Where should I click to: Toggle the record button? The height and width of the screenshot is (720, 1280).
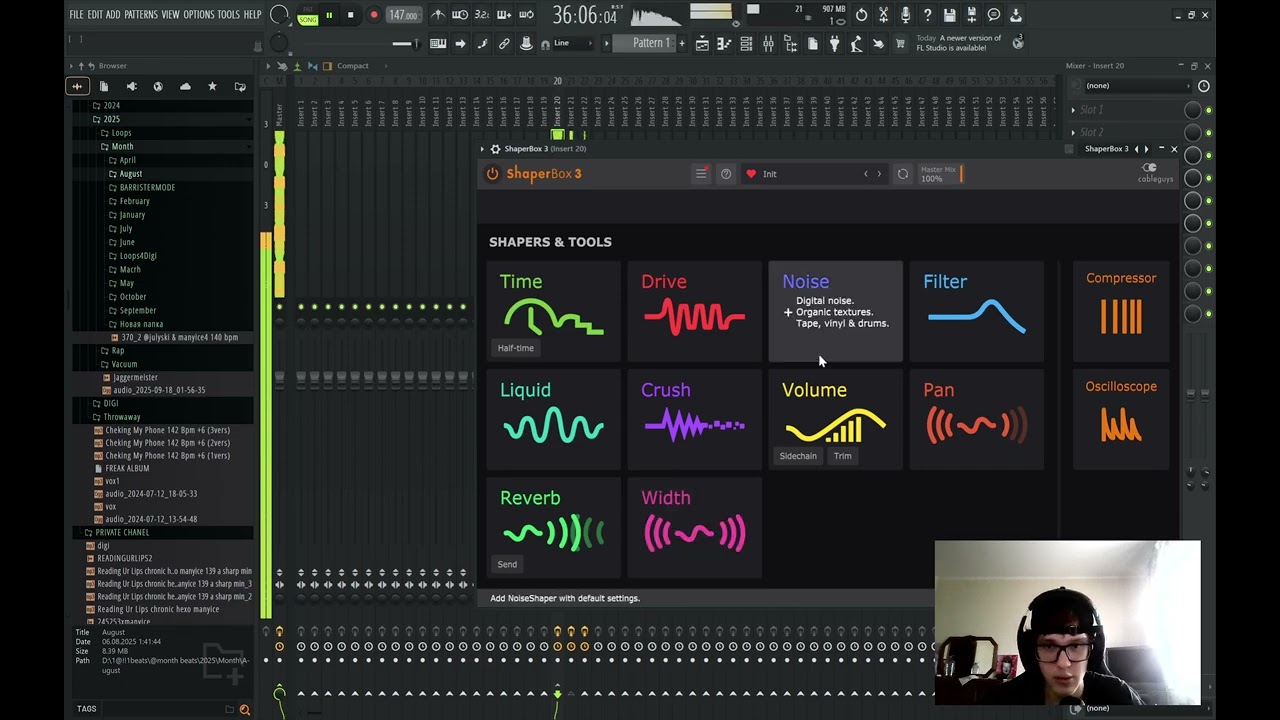pos(374,15)
